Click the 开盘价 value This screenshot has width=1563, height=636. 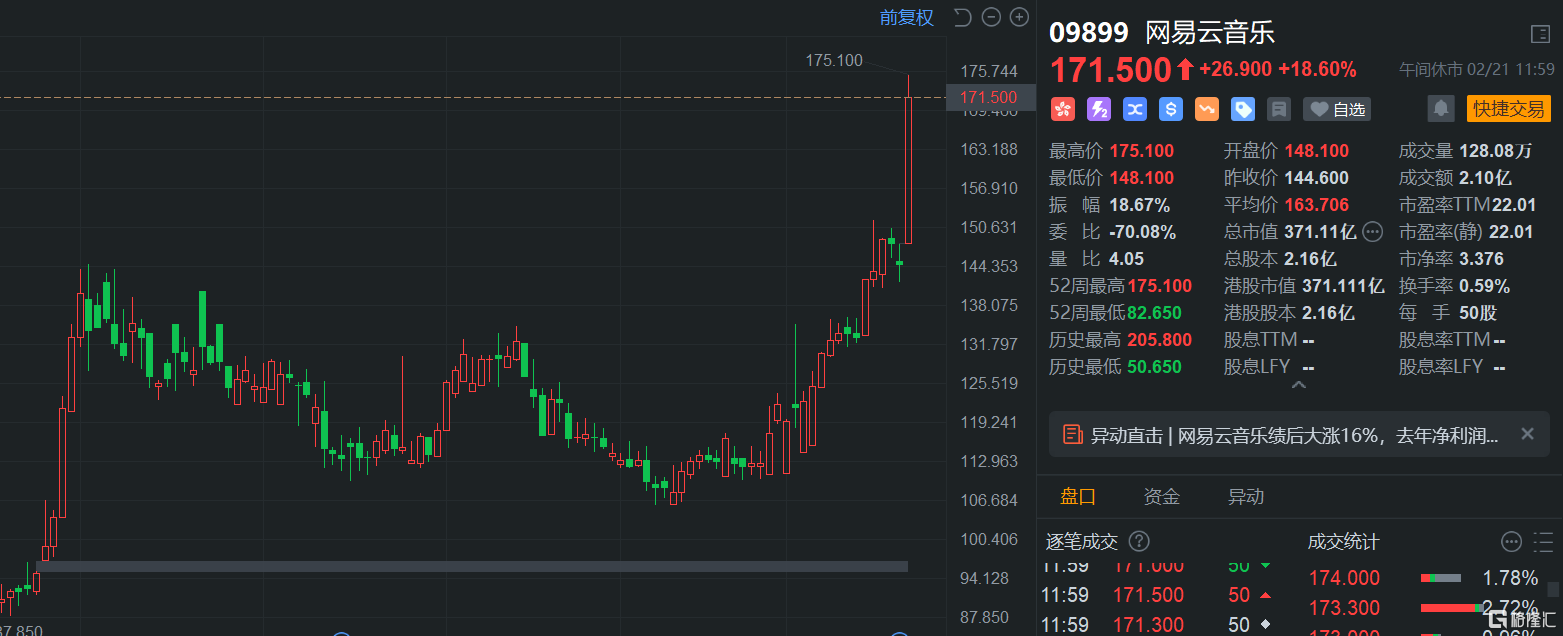[1316, 151]
